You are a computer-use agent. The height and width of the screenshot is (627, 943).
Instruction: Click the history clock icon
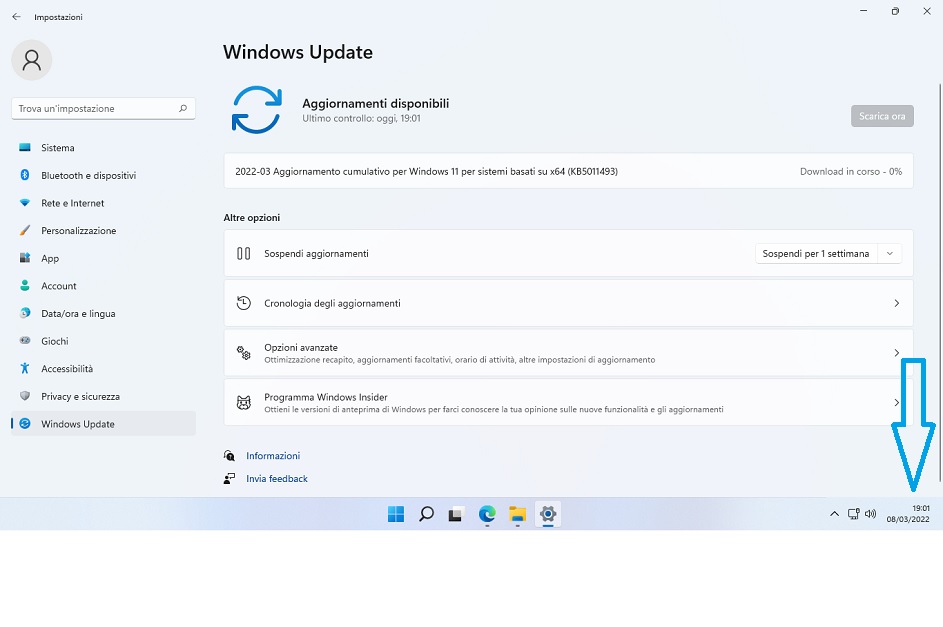(244, 303)
